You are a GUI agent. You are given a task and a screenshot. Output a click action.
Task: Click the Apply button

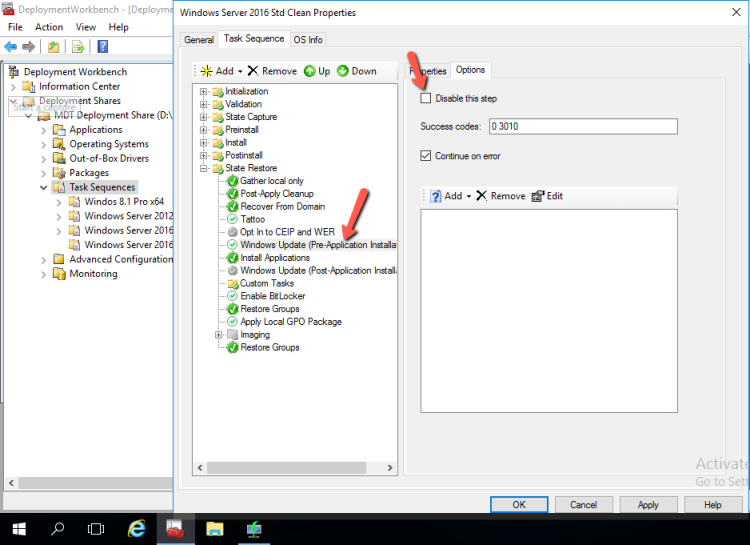point(647,505)
